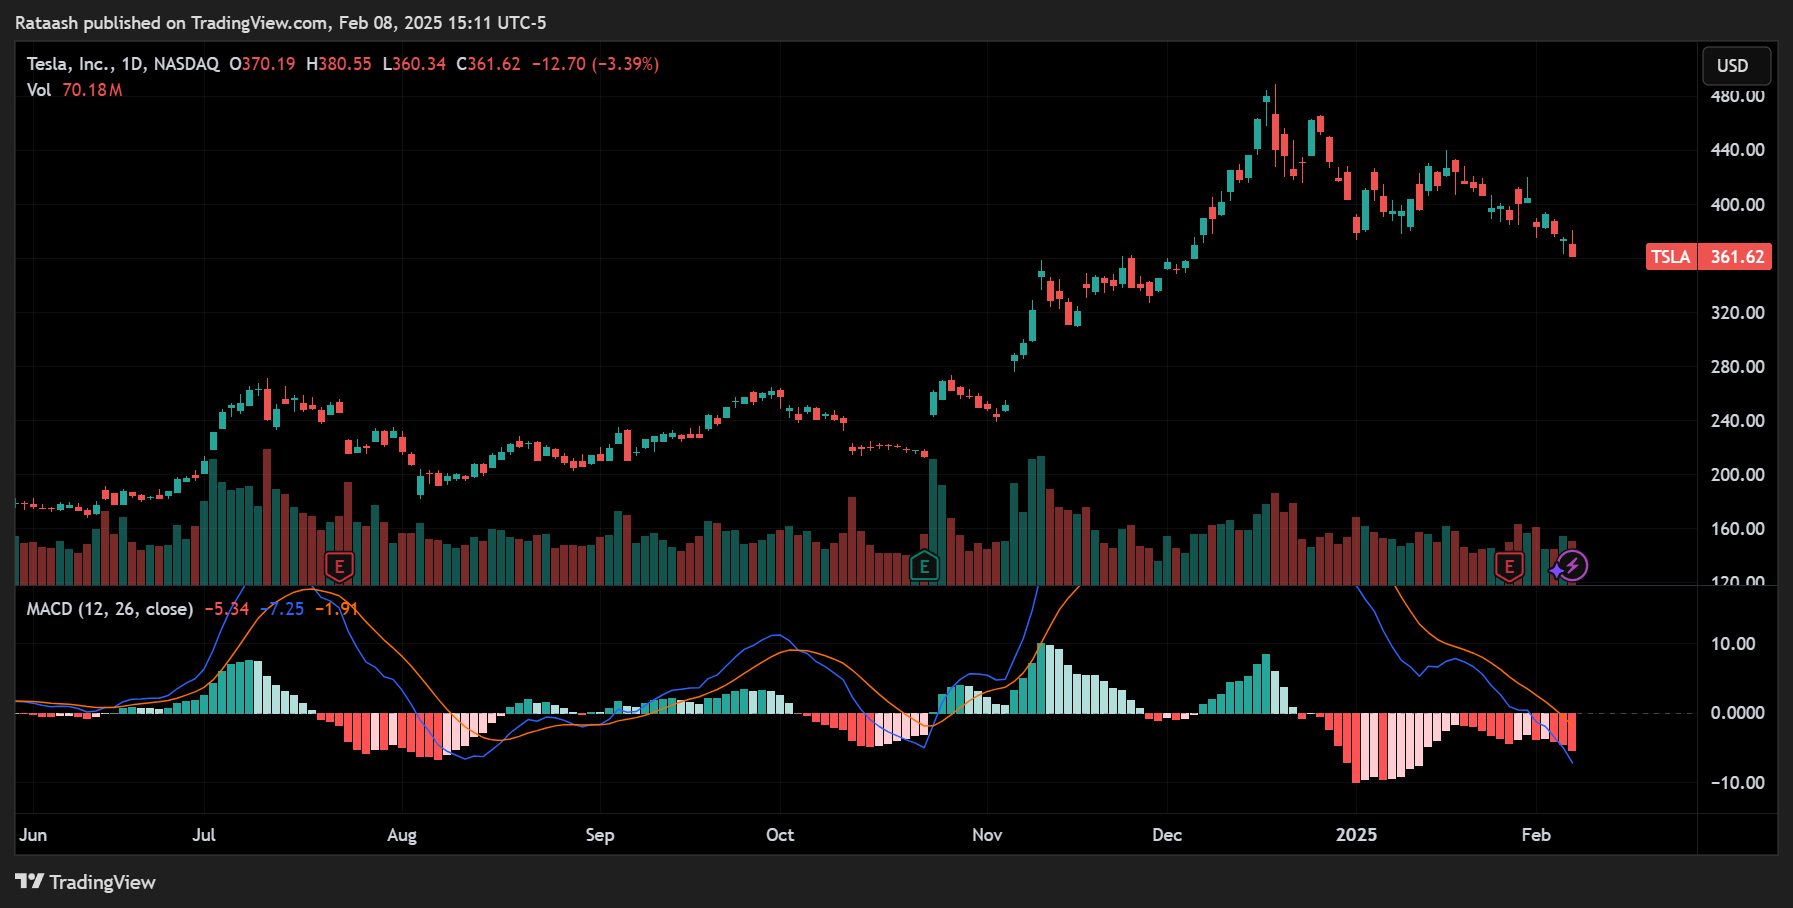Image resolution: width=1793 pixels, height=908 pixels.
Task: Click the Dec label on time axis
Action: (1167, 835)
